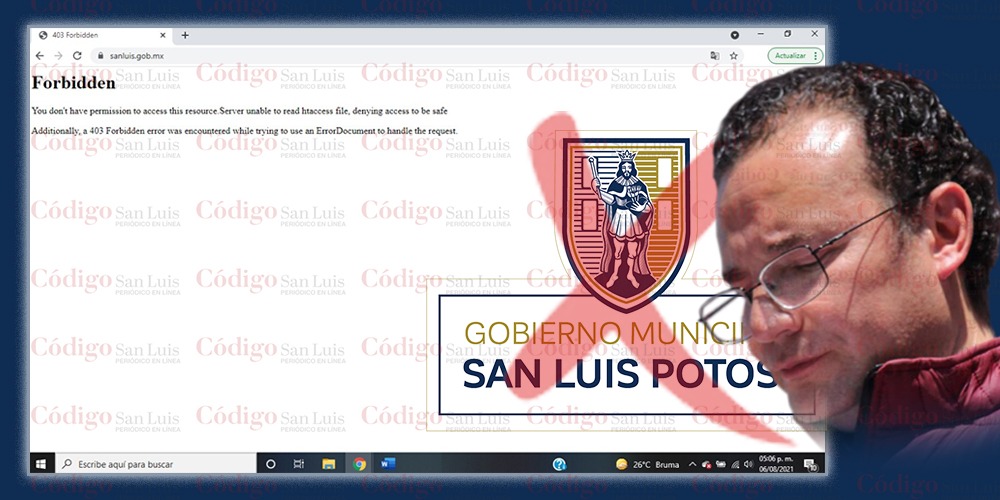Select the 403 Forbidden tab
1000x500 pixels.
(x=102, y=35)
